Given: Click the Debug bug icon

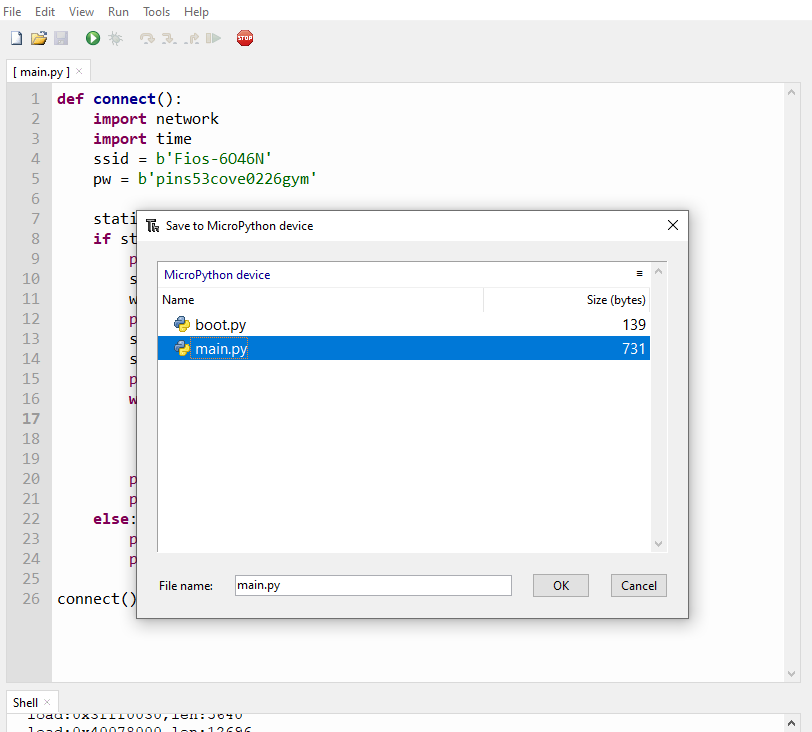Looking at the screenshot, I should 115,38.
